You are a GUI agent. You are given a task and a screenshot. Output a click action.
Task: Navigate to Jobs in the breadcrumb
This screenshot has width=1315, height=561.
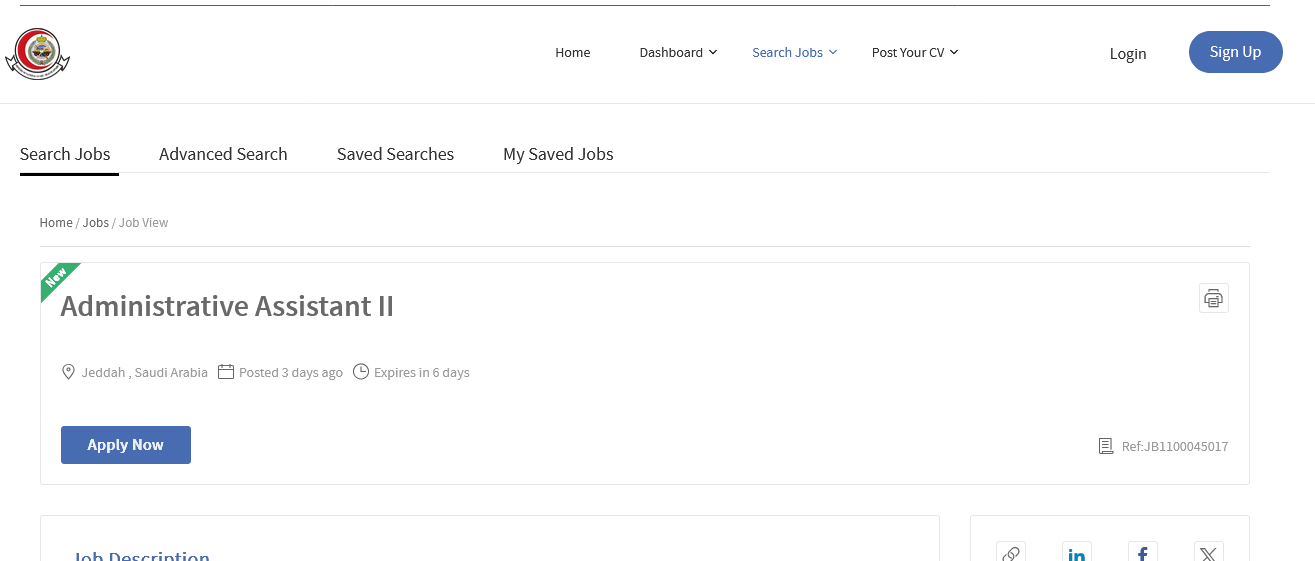(x=96, y=223)
